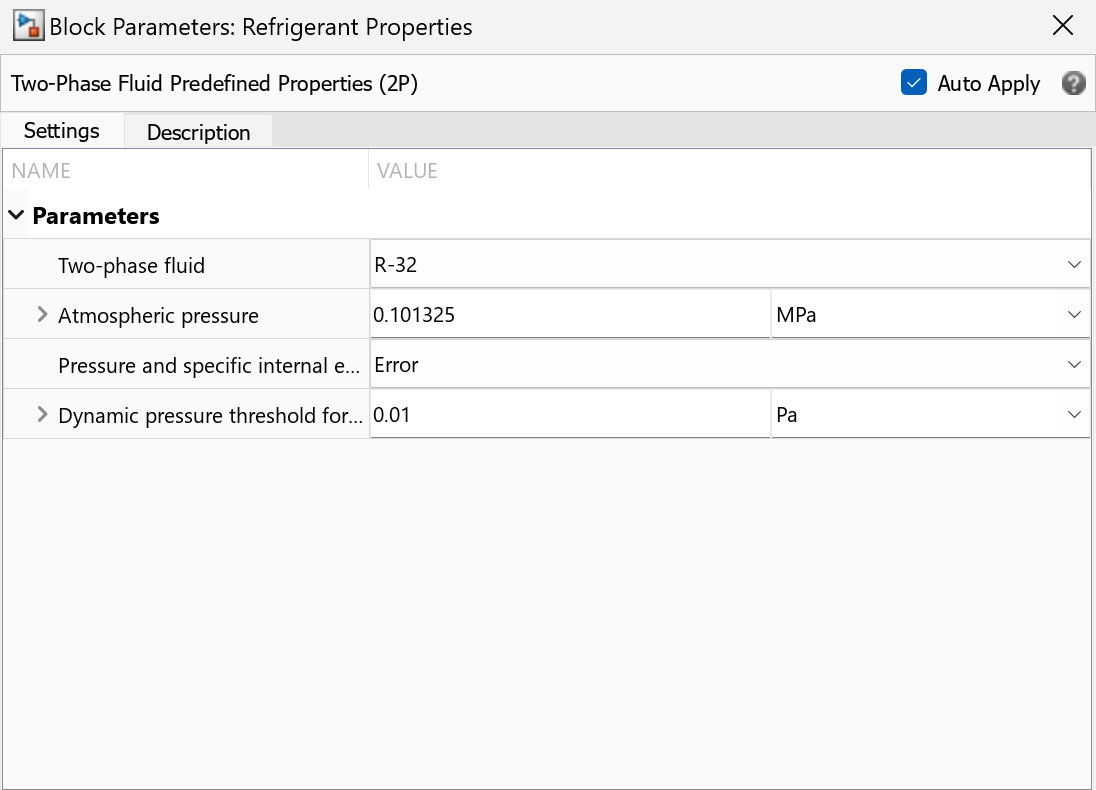Image resolution: width=1096 pixels, height=790 pixels.
Task: Expand the Atmospheric pressure row arrow
Action: (x=42, y=315)
